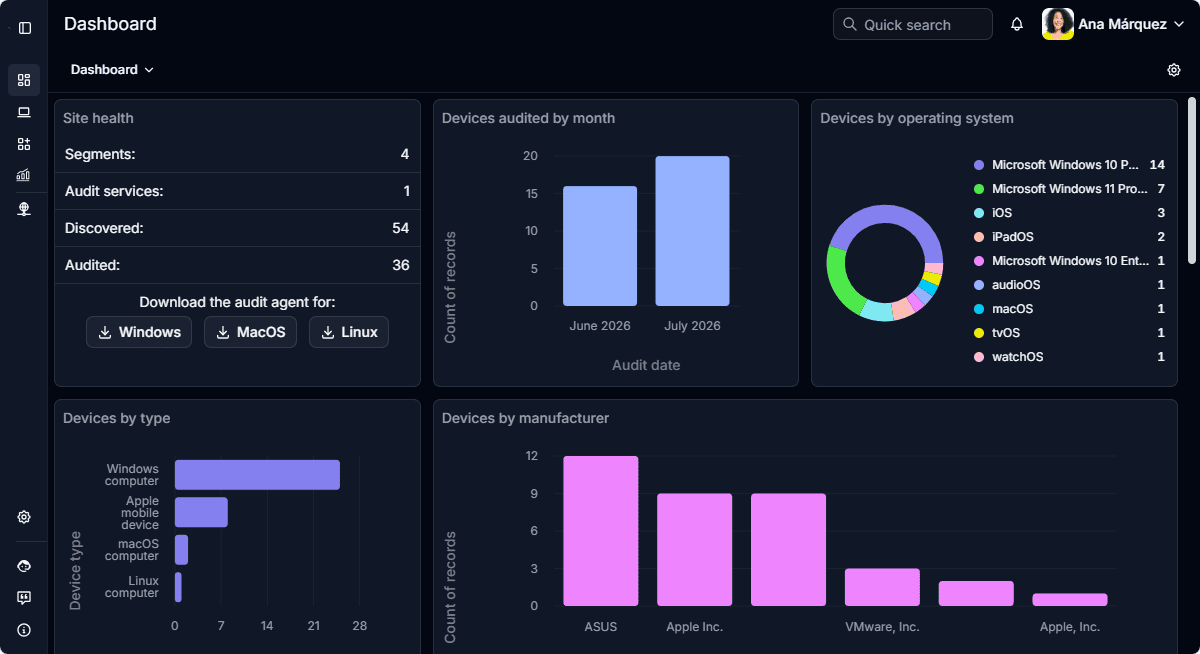Toggle the sidebar panel icon
This screenshot has height=654, width=1200.
25,27
